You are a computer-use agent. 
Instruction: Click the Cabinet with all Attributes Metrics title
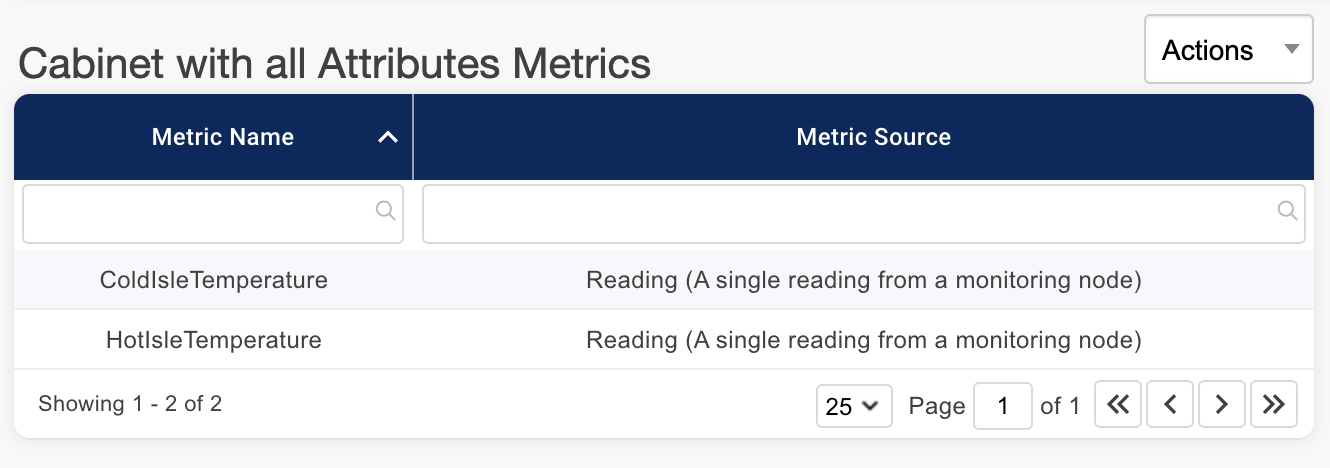335,64
